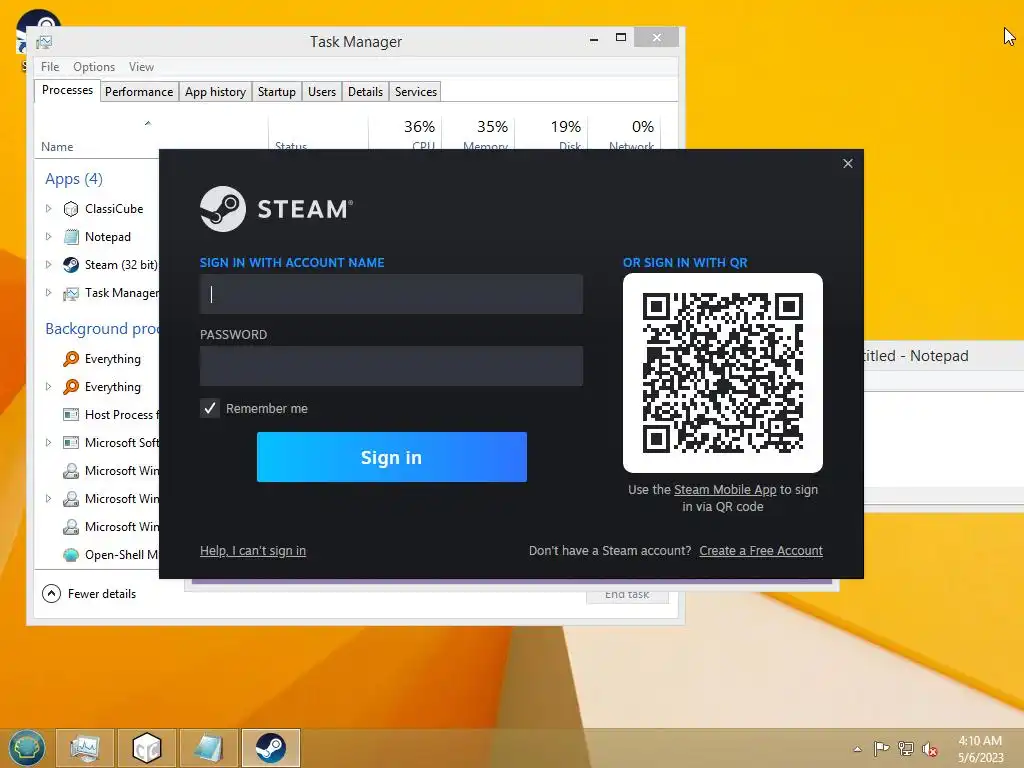Screen dimensions: 1024x768
Task: Open the File menu in Task Manager
Action: point(50,67)
